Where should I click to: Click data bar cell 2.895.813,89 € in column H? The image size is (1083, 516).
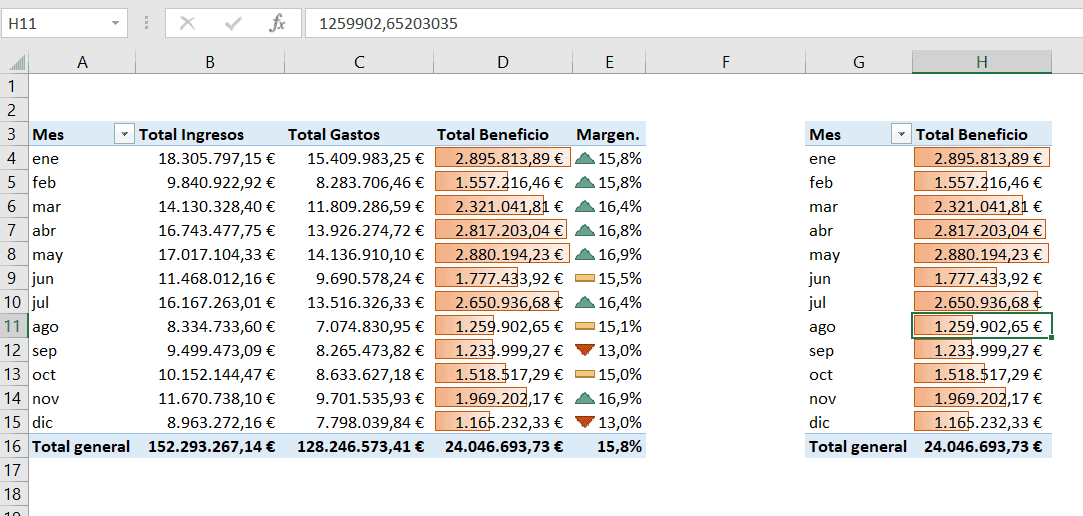[982, 158]
